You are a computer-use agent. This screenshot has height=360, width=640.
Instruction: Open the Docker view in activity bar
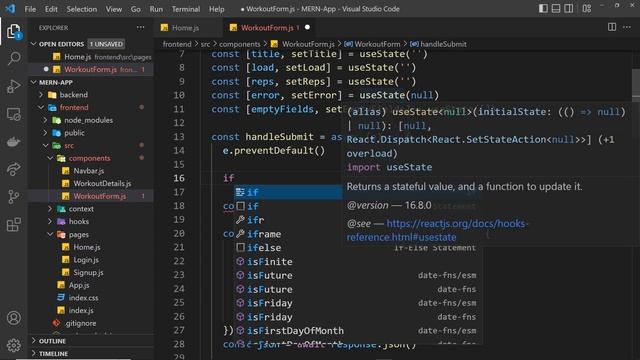[13, 142]
